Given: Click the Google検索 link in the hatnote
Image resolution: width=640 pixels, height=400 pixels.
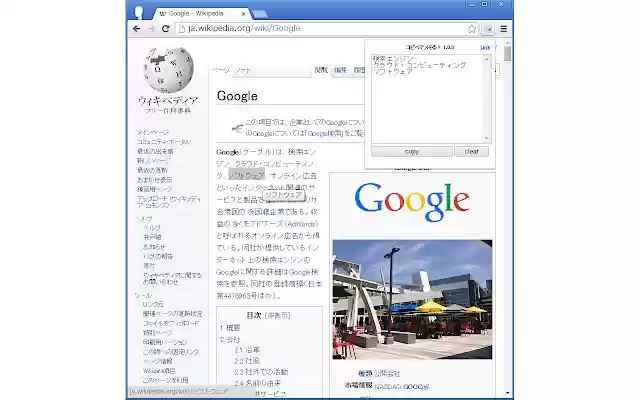Looking at the screenshot, I should [x=325, y=133].
